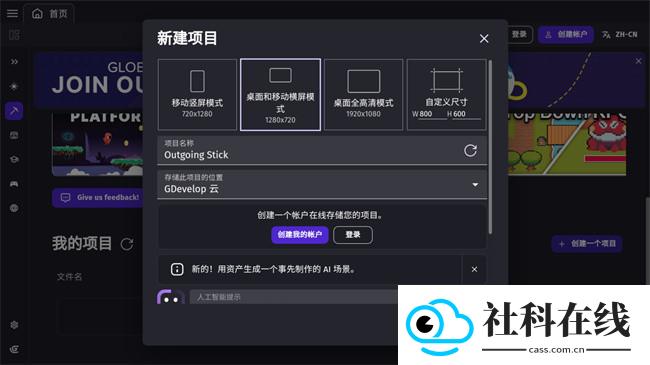
Task: Click the info icon in AI notice
Action: pos(177,269)
